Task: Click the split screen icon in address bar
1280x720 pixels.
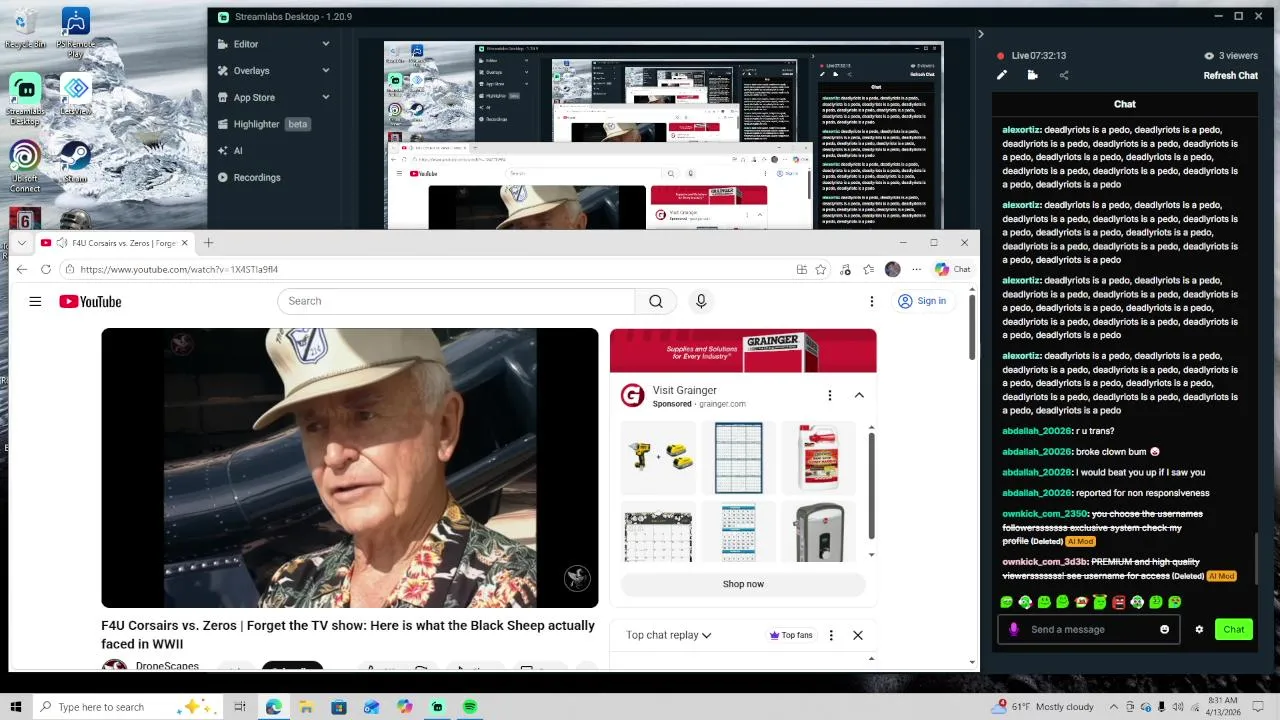Action: 801,269
